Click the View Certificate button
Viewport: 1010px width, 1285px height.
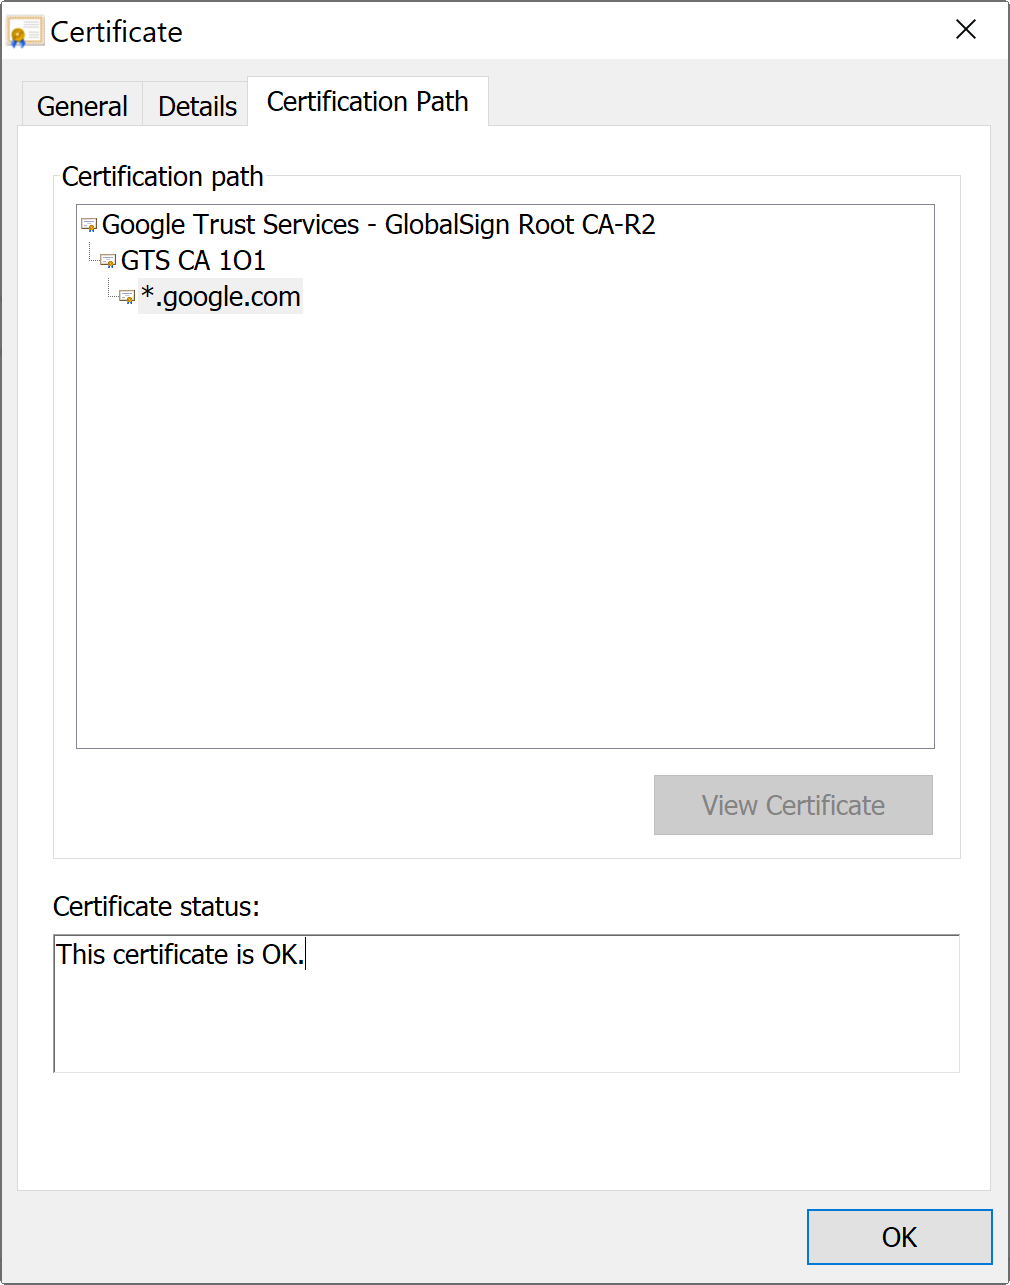tap(793, 805)
